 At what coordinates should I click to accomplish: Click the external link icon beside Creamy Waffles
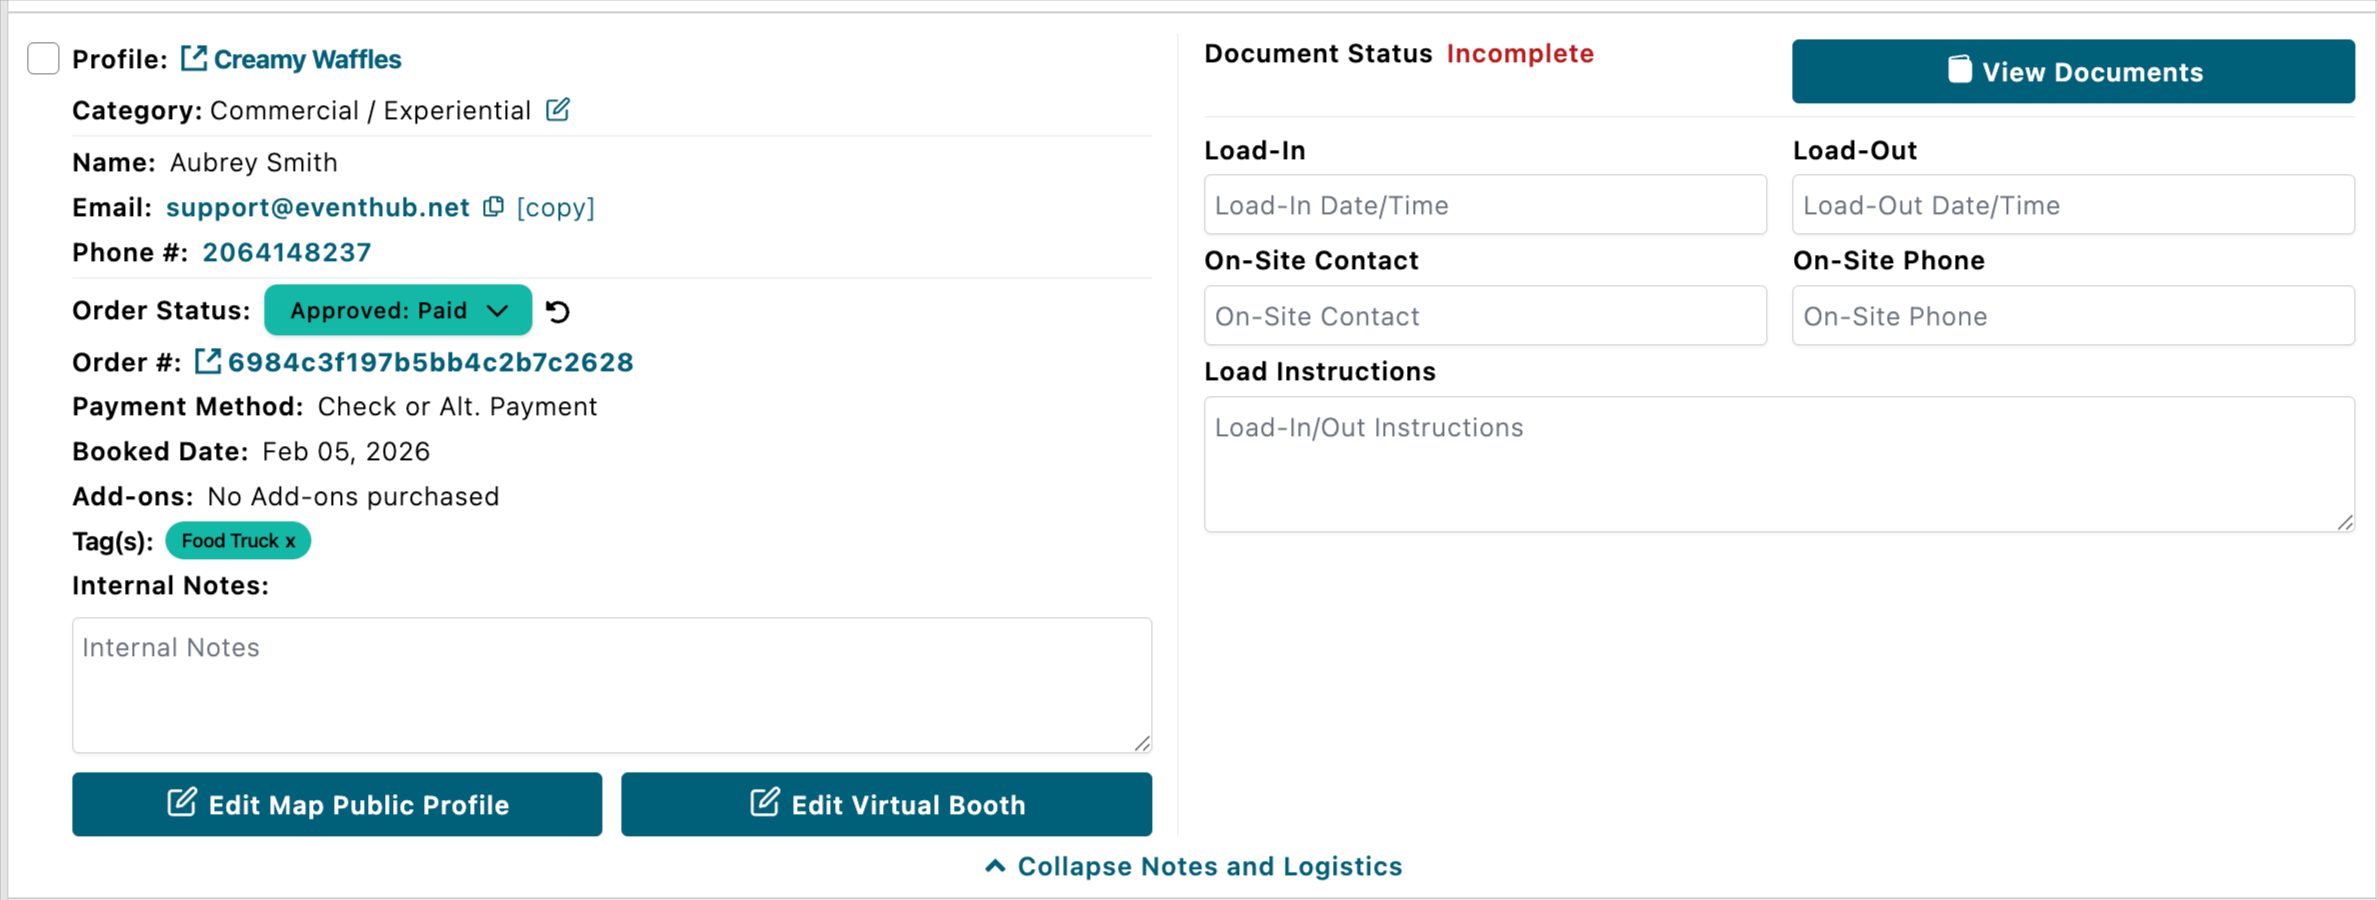tap(193, 59)
